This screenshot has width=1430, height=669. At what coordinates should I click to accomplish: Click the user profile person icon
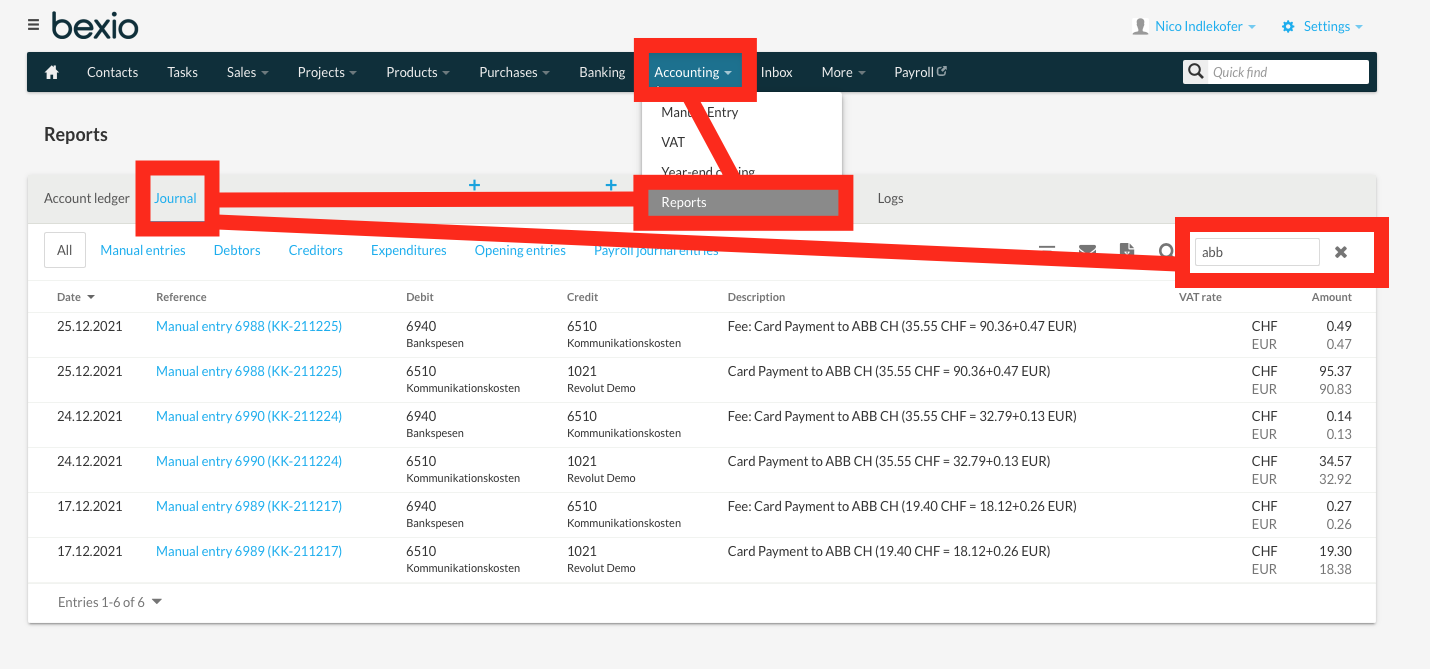tap(1141, 25)
